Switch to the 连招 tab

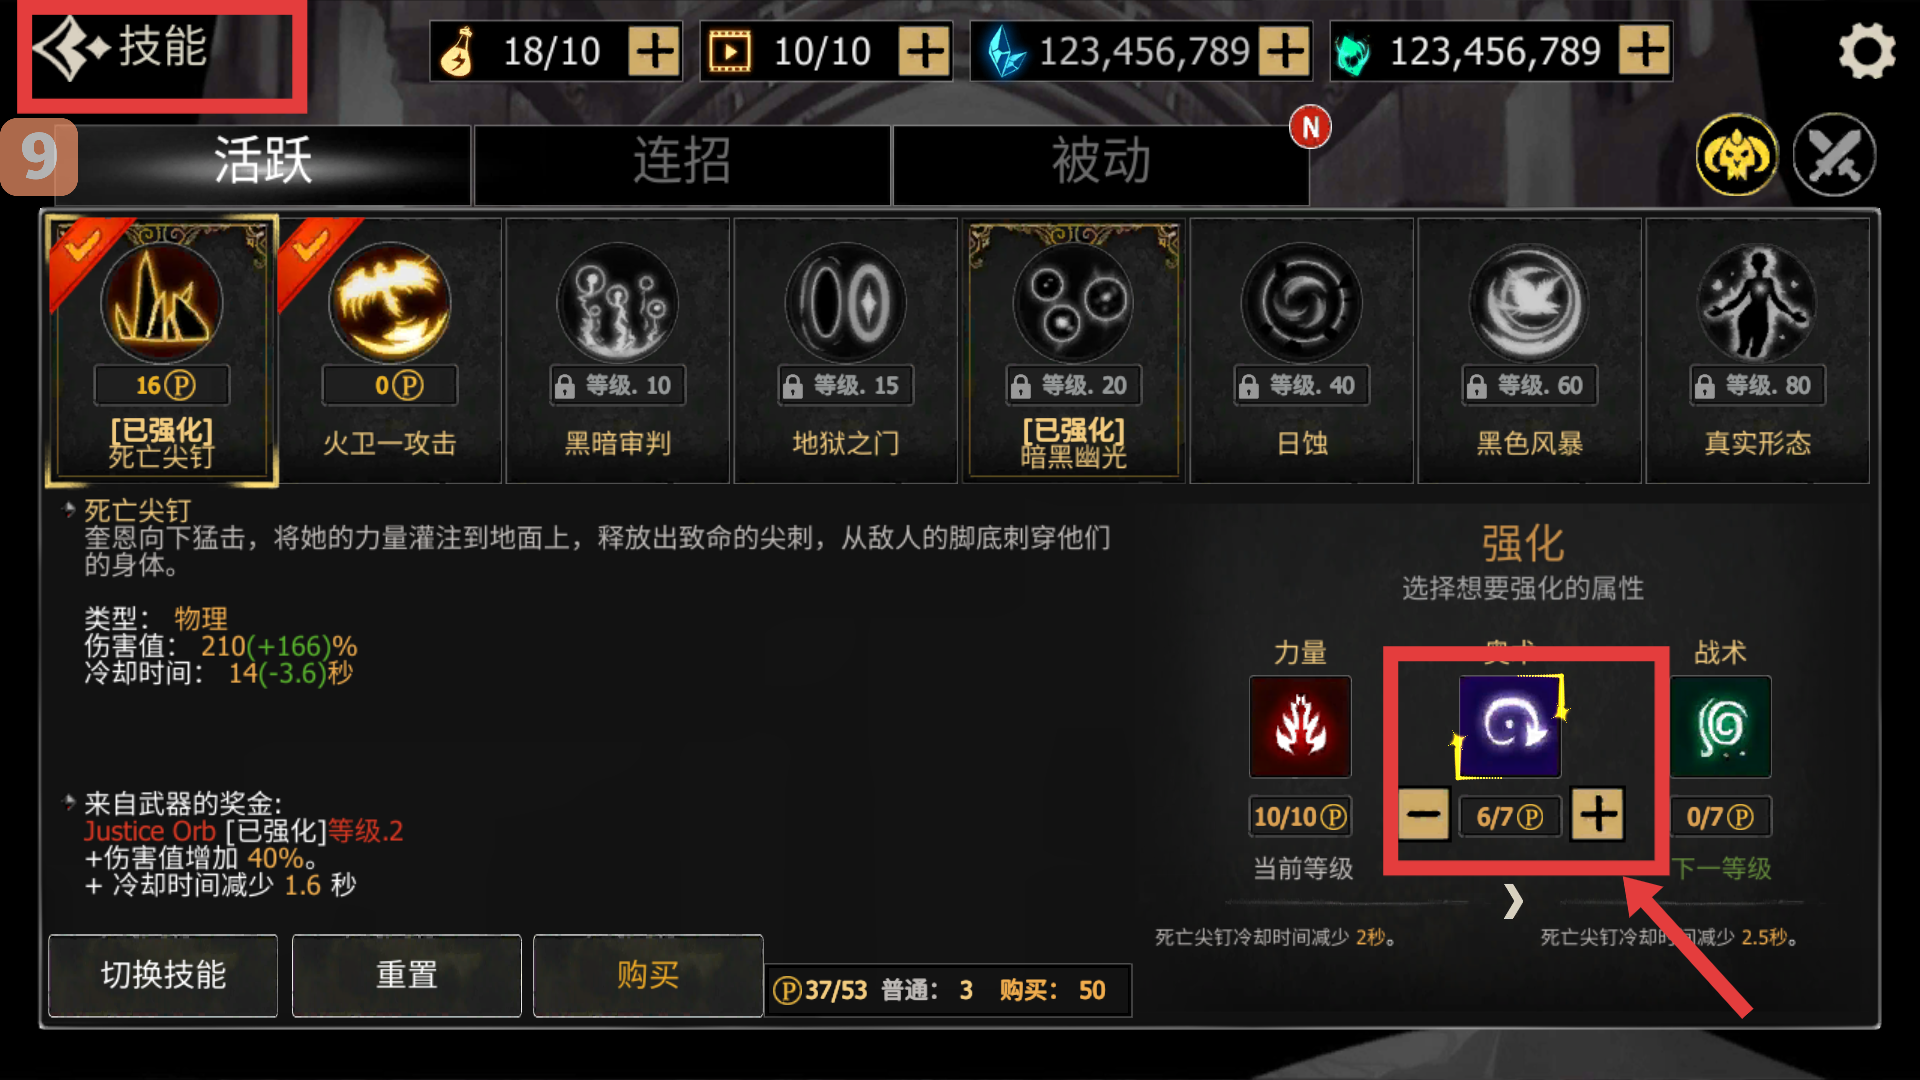pyautogui.click(x=682, y=162)
